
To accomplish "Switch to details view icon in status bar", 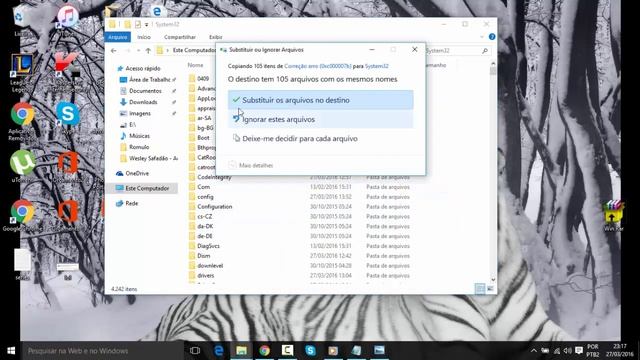I will tap(480, 289).
